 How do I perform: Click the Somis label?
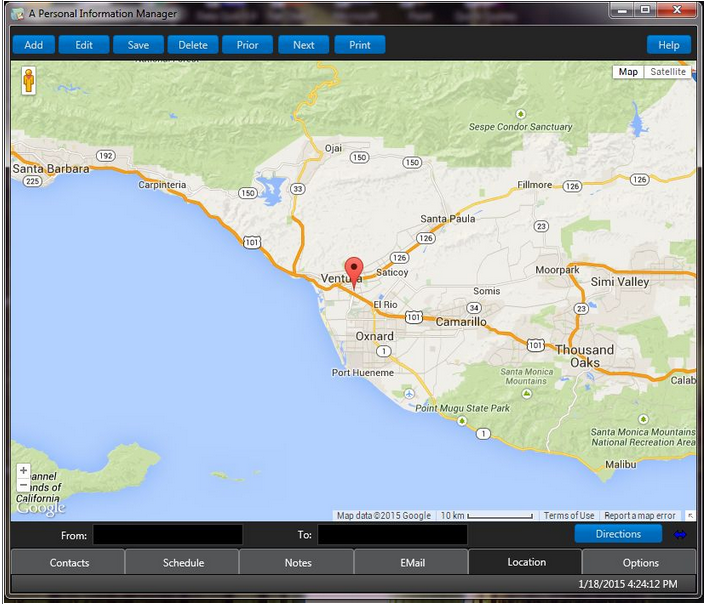tap(486, 291)
